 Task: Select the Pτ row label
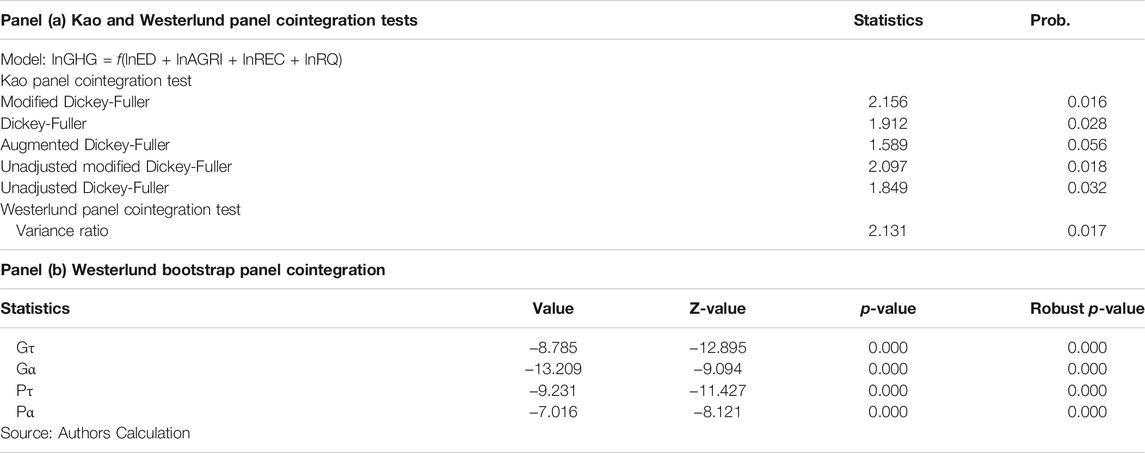pyautogui.click(x=23, y=391)
